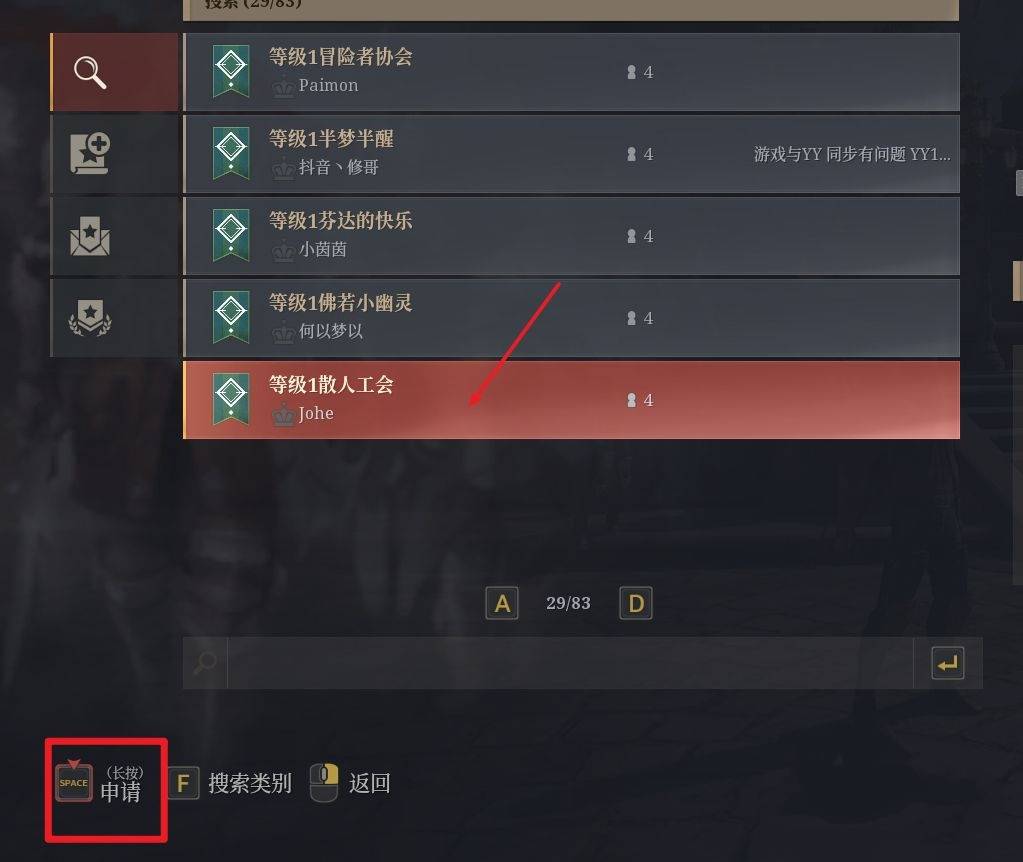1023x862 pixels.
Task: Click the F key 搜索类别 search category
Action: pyautogui.click(x=230, y=783)
